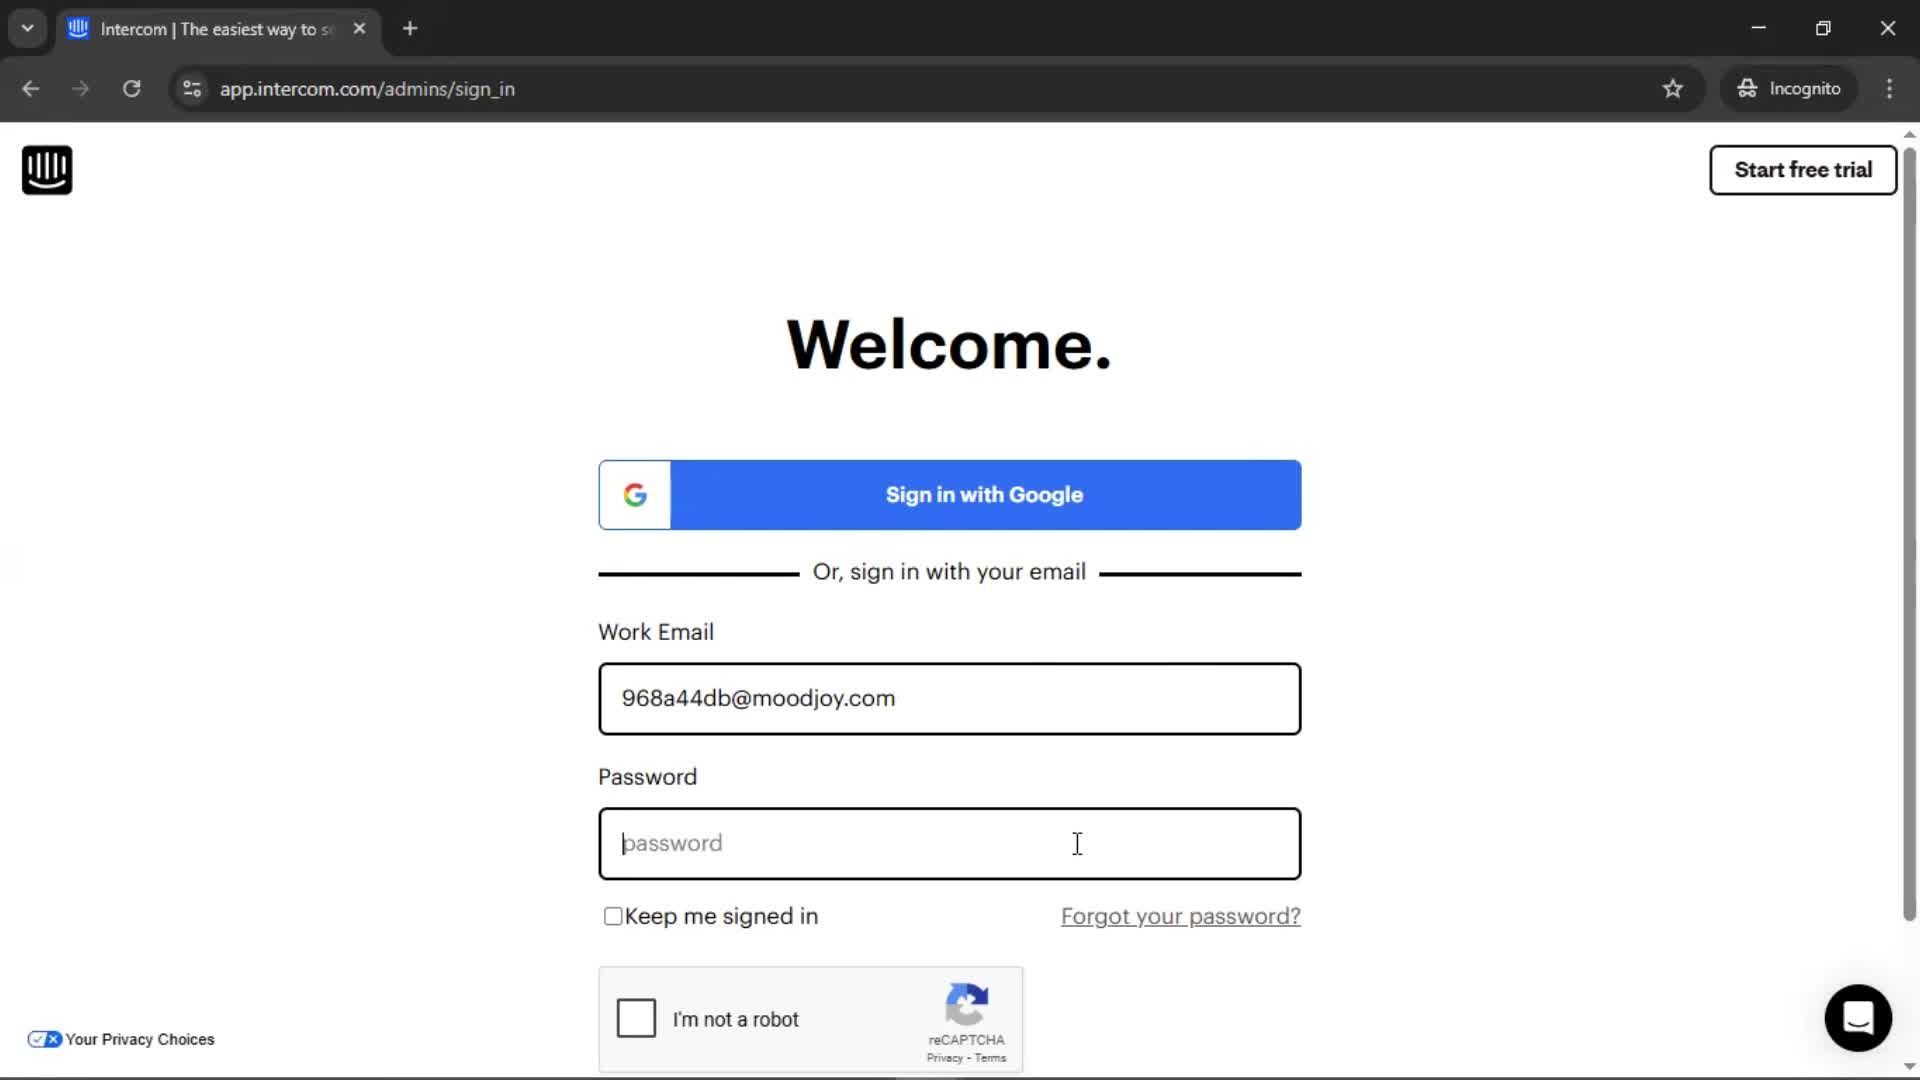Click the Password label

(647, 777)
